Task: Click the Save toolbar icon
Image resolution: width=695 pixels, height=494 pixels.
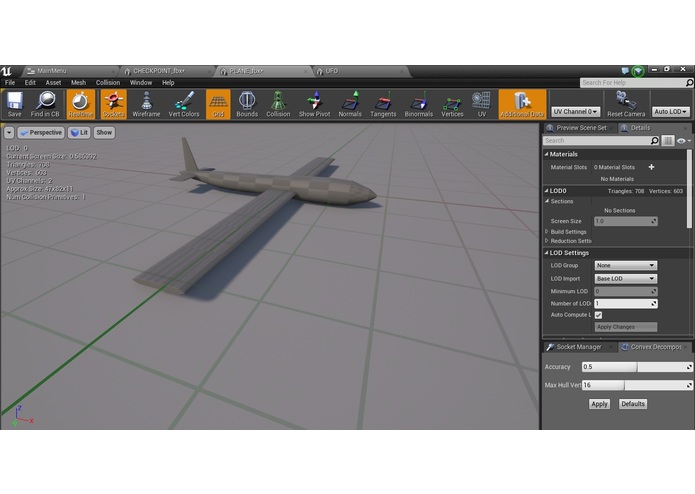Action: tap(14, 104)
